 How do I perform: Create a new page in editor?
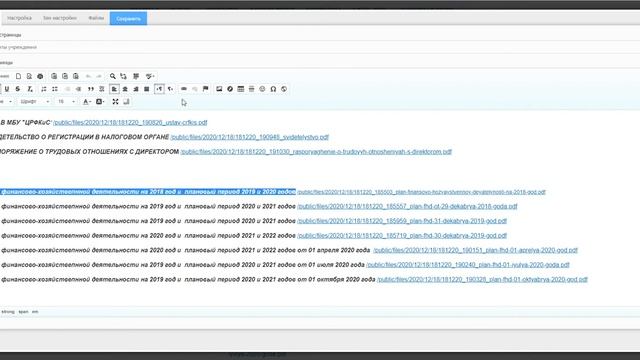pos(18,76)
